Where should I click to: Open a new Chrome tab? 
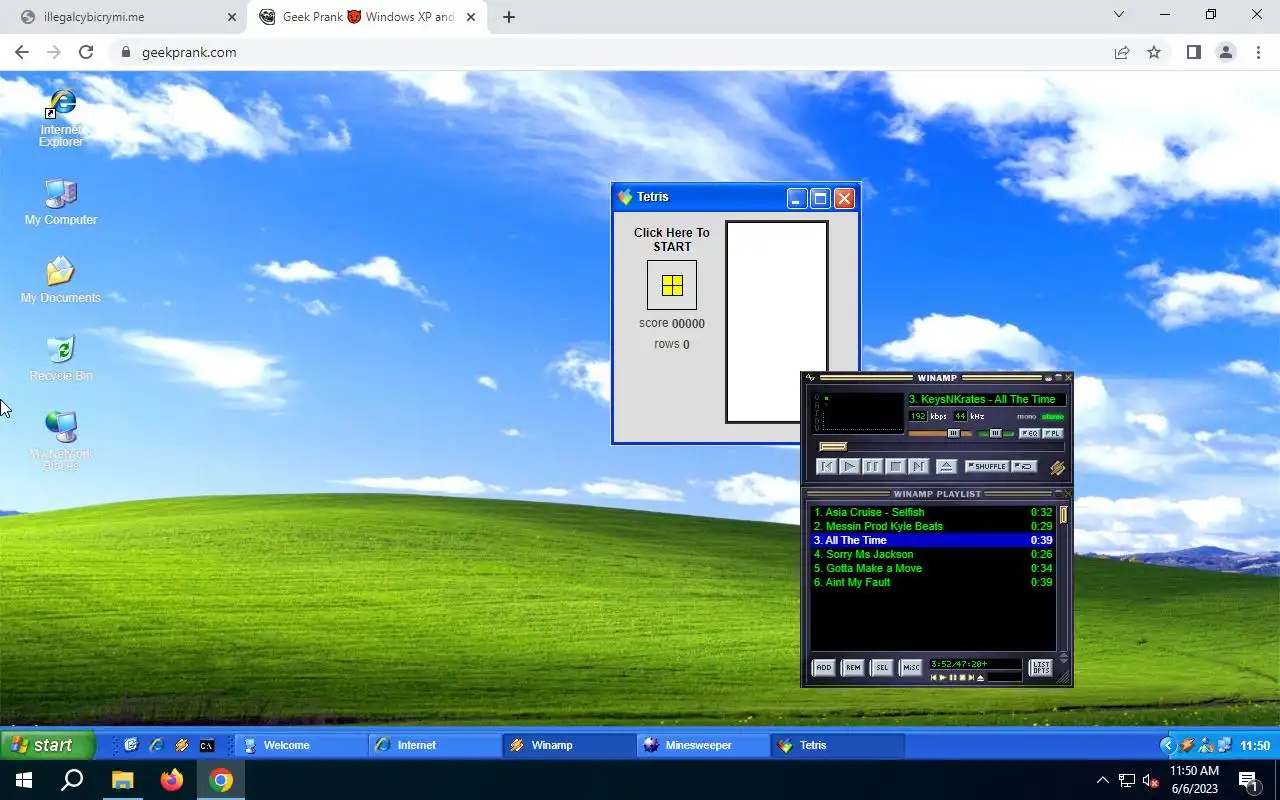point(509,17)
